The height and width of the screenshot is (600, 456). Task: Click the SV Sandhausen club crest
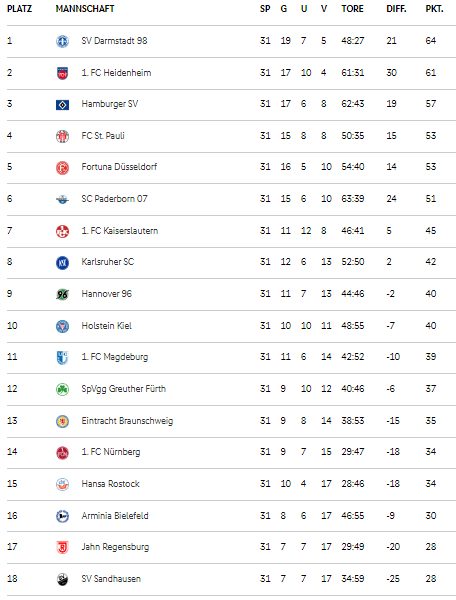tap(62, 579)
